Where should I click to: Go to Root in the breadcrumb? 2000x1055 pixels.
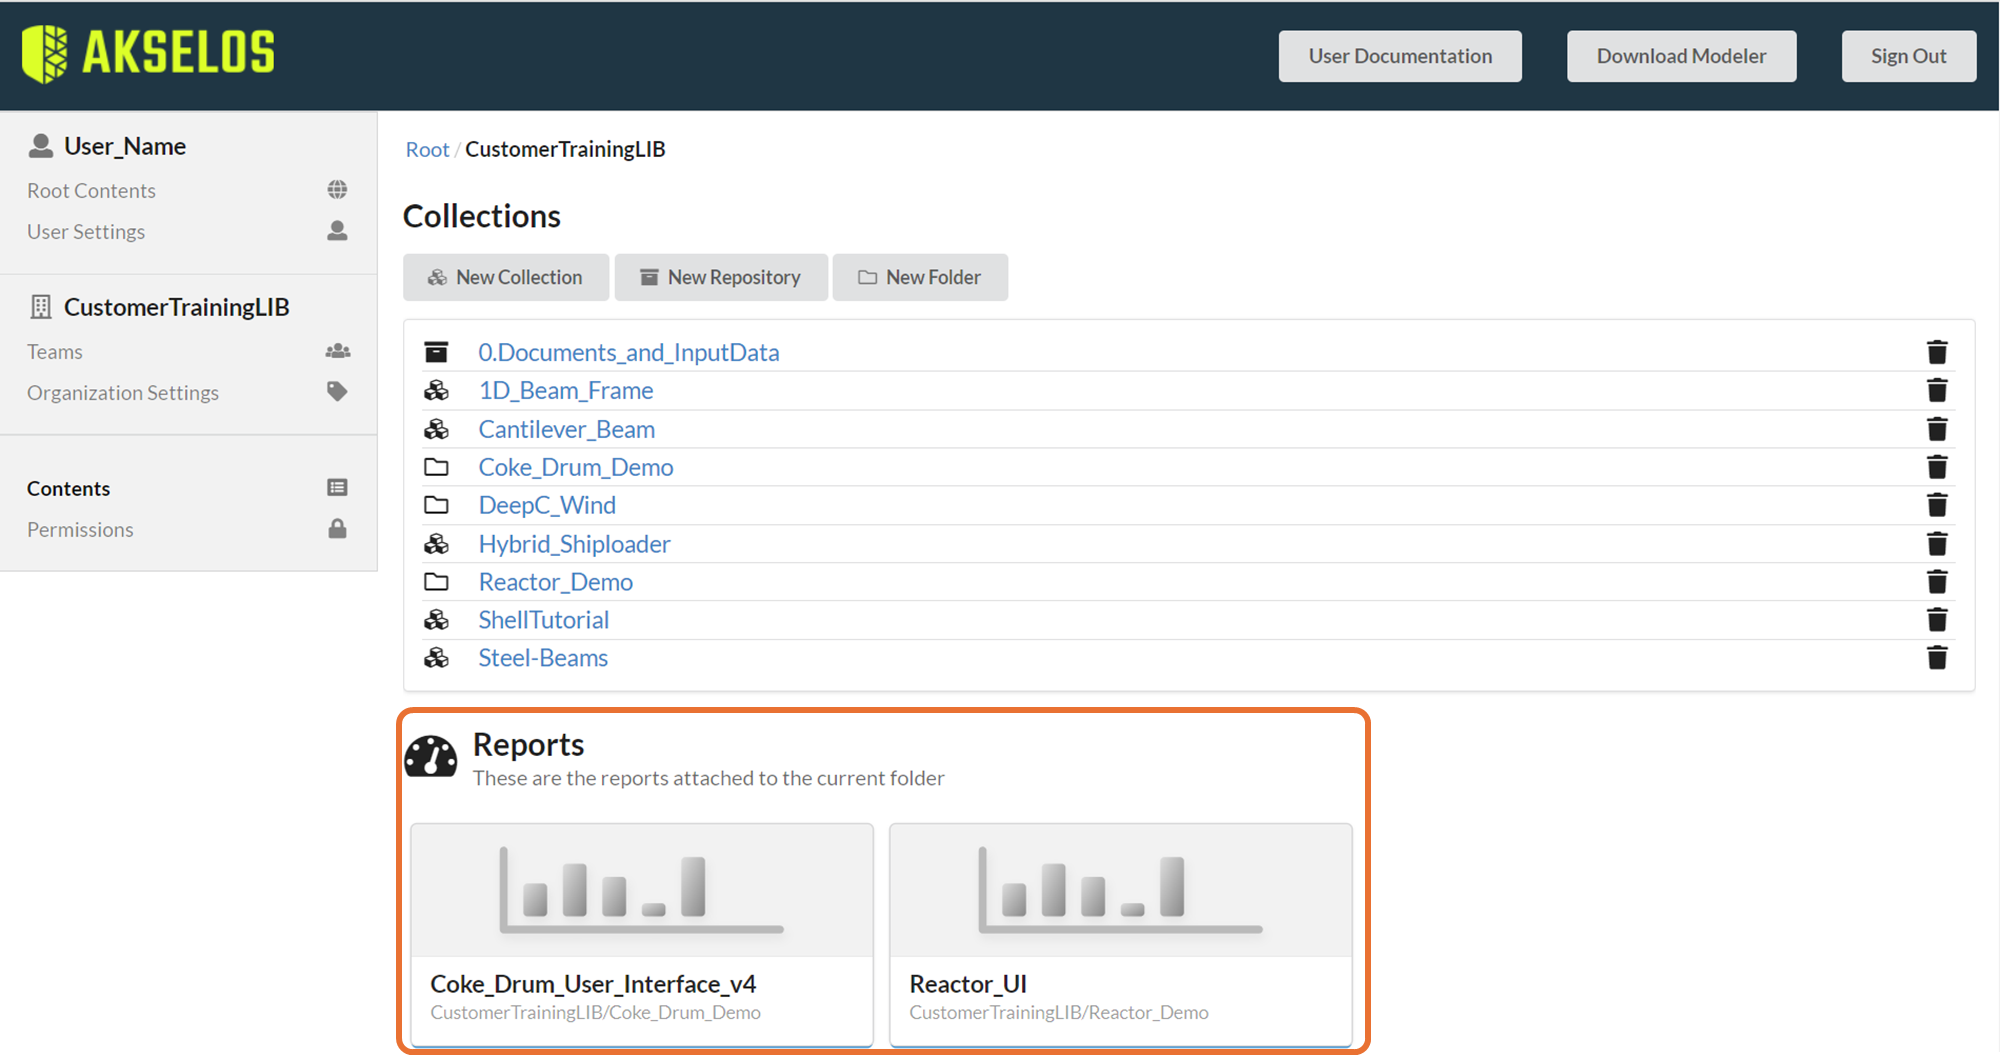[427, 149]
